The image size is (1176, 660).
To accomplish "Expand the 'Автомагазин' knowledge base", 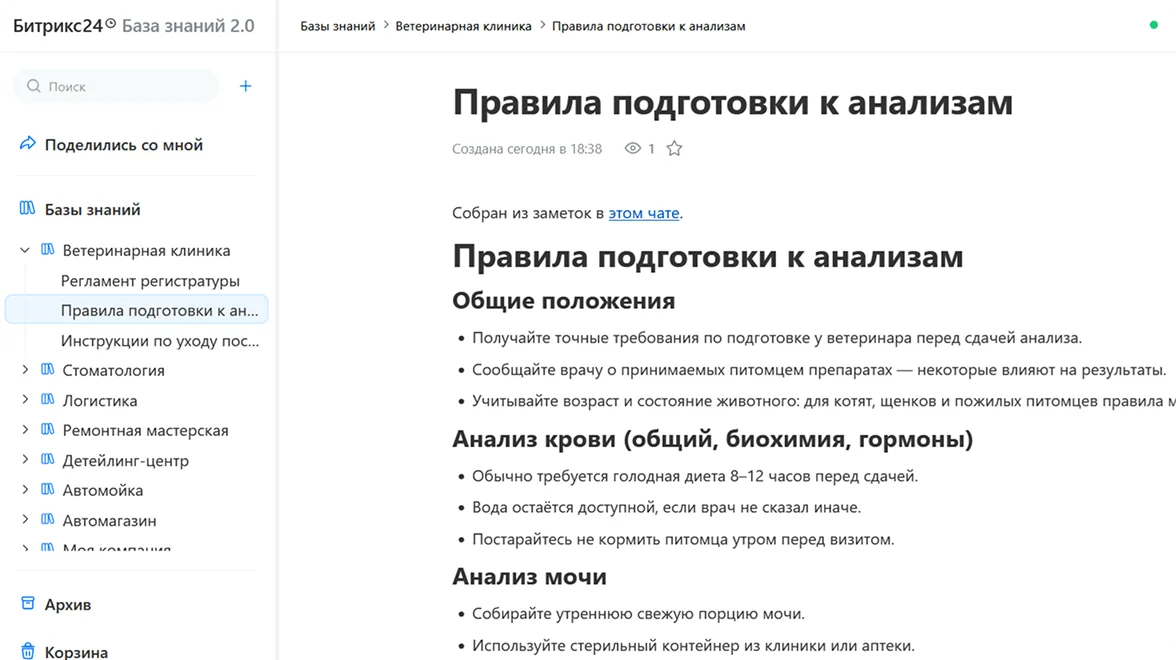I will [25, 519].
